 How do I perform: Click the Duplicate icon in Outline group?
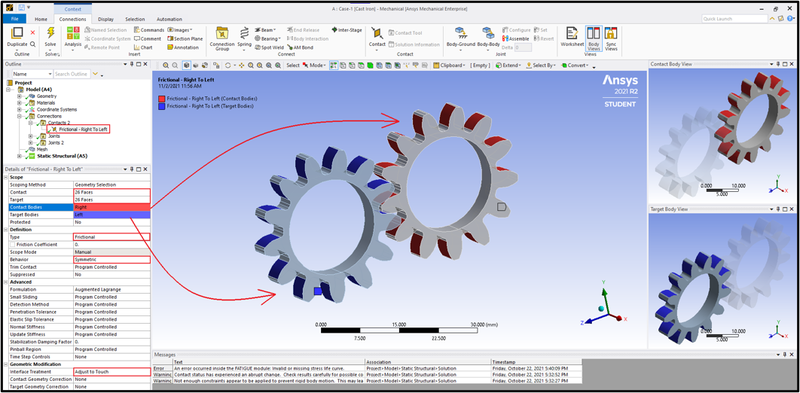[x=17, y=34]
